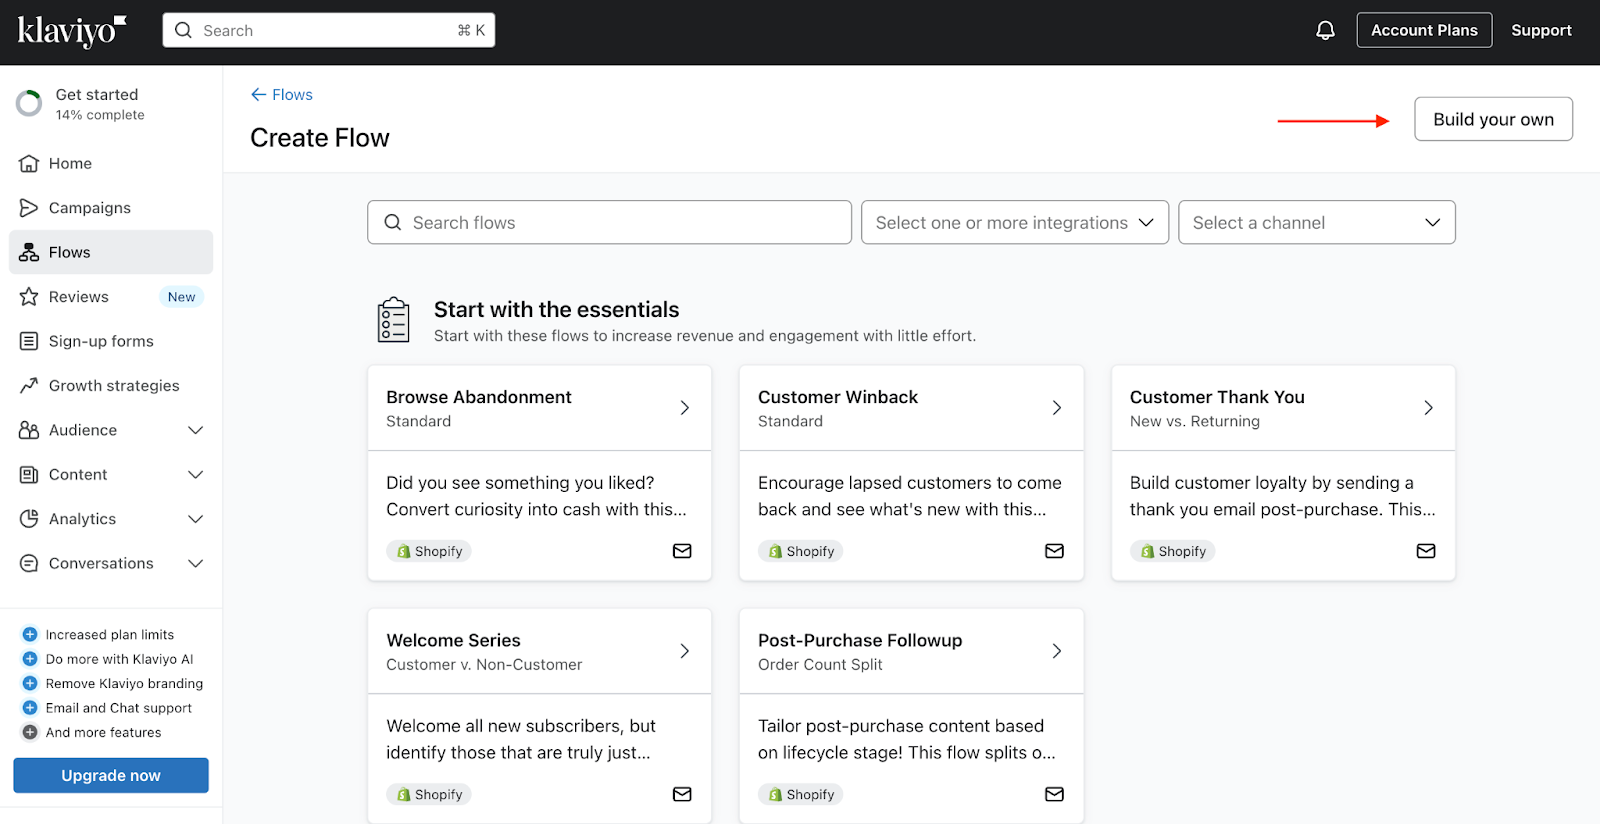The image size is (1600, 824).
Task: Click 'Tailor post-purchase content' description text
Action: [906, 739]
